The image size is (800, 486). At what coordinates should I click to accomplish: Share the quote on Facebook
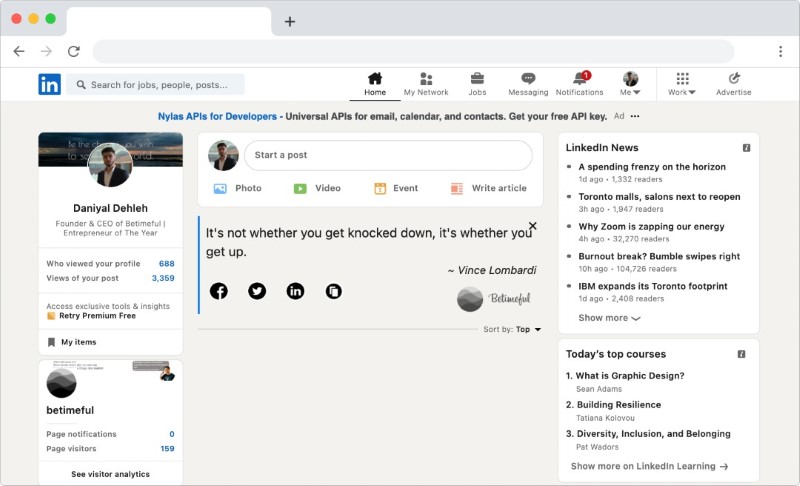(219, 291)
